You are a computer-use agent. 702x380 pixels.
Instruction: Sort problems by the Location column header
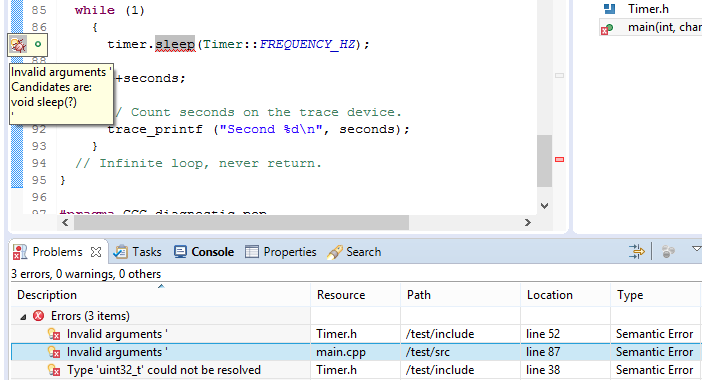(565, 295)
